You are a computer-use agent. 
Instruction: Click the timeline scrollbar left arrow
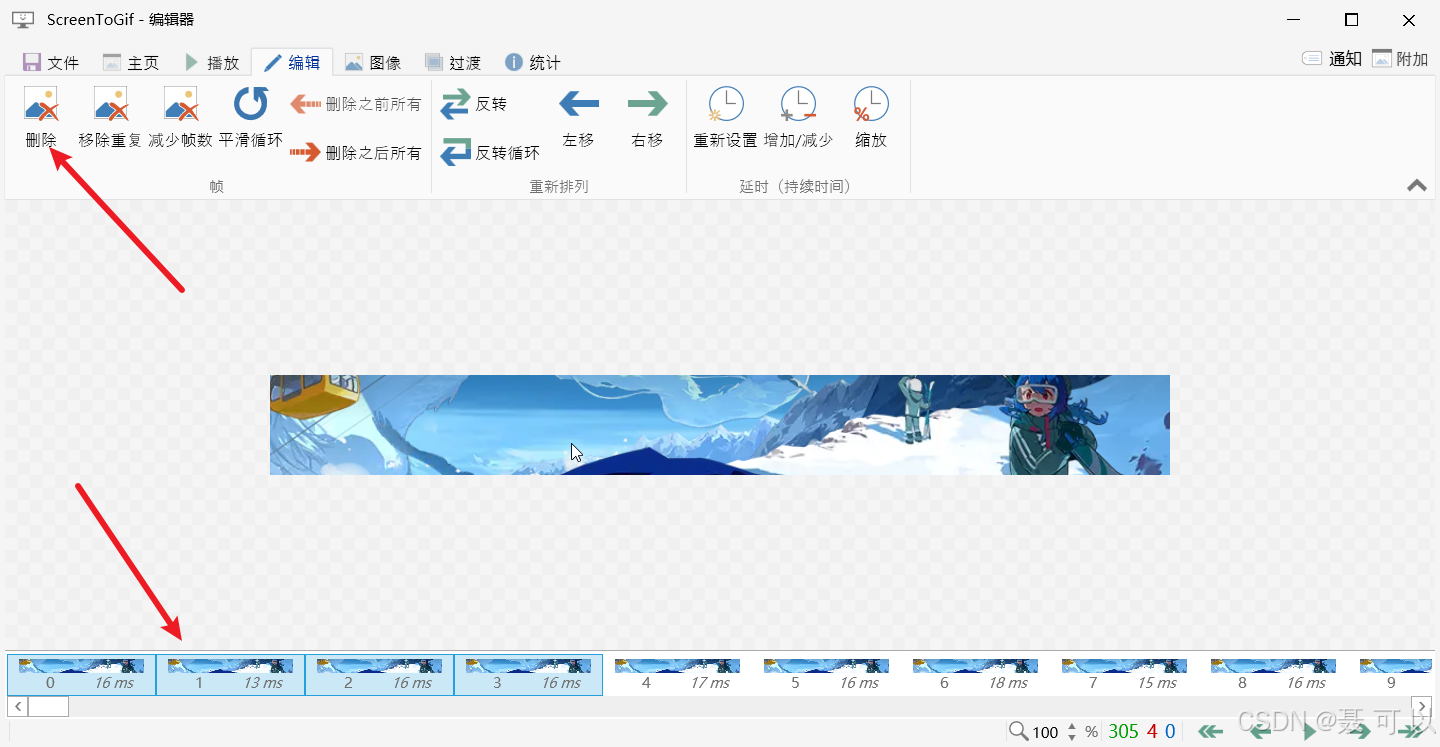[18, 706]
